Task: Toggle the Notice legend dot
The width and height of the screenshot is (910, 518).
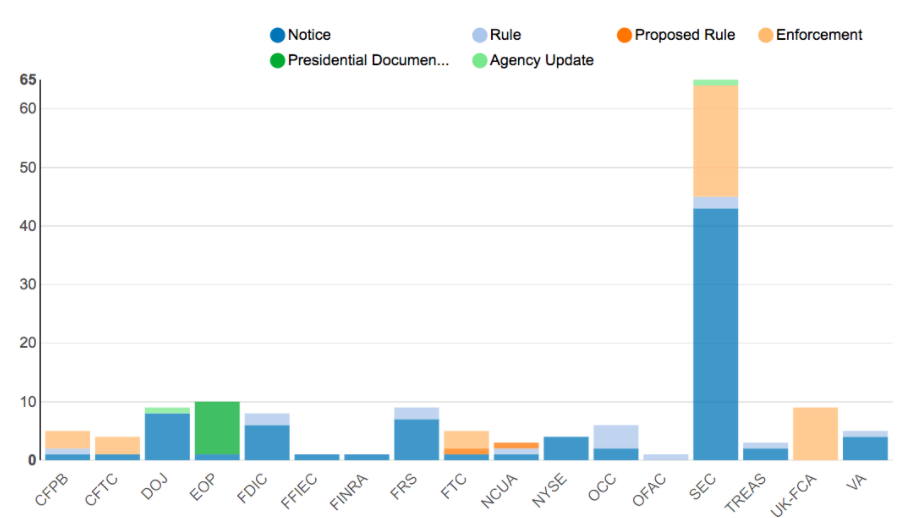Action: [x=277, y=35]
